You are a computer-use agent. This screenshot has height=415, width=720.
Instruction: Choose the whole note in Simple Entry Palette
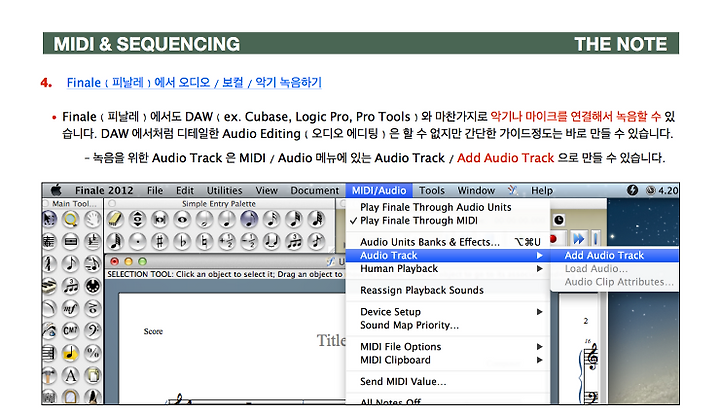click(x=182, y=219)
